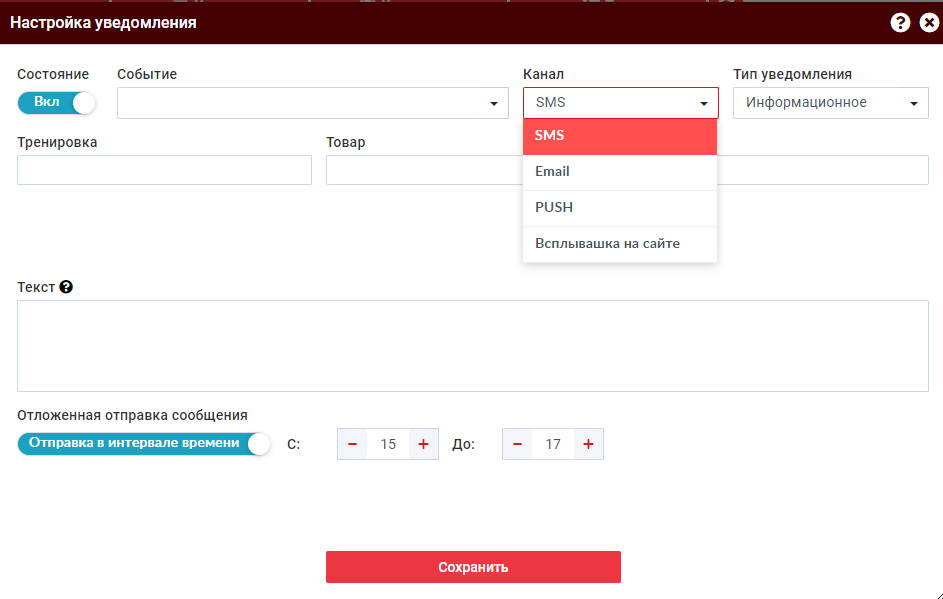Collapse the Канал dropdown showing SMS
Viewport: 943px width, 599px height.
tap(620, 103)
